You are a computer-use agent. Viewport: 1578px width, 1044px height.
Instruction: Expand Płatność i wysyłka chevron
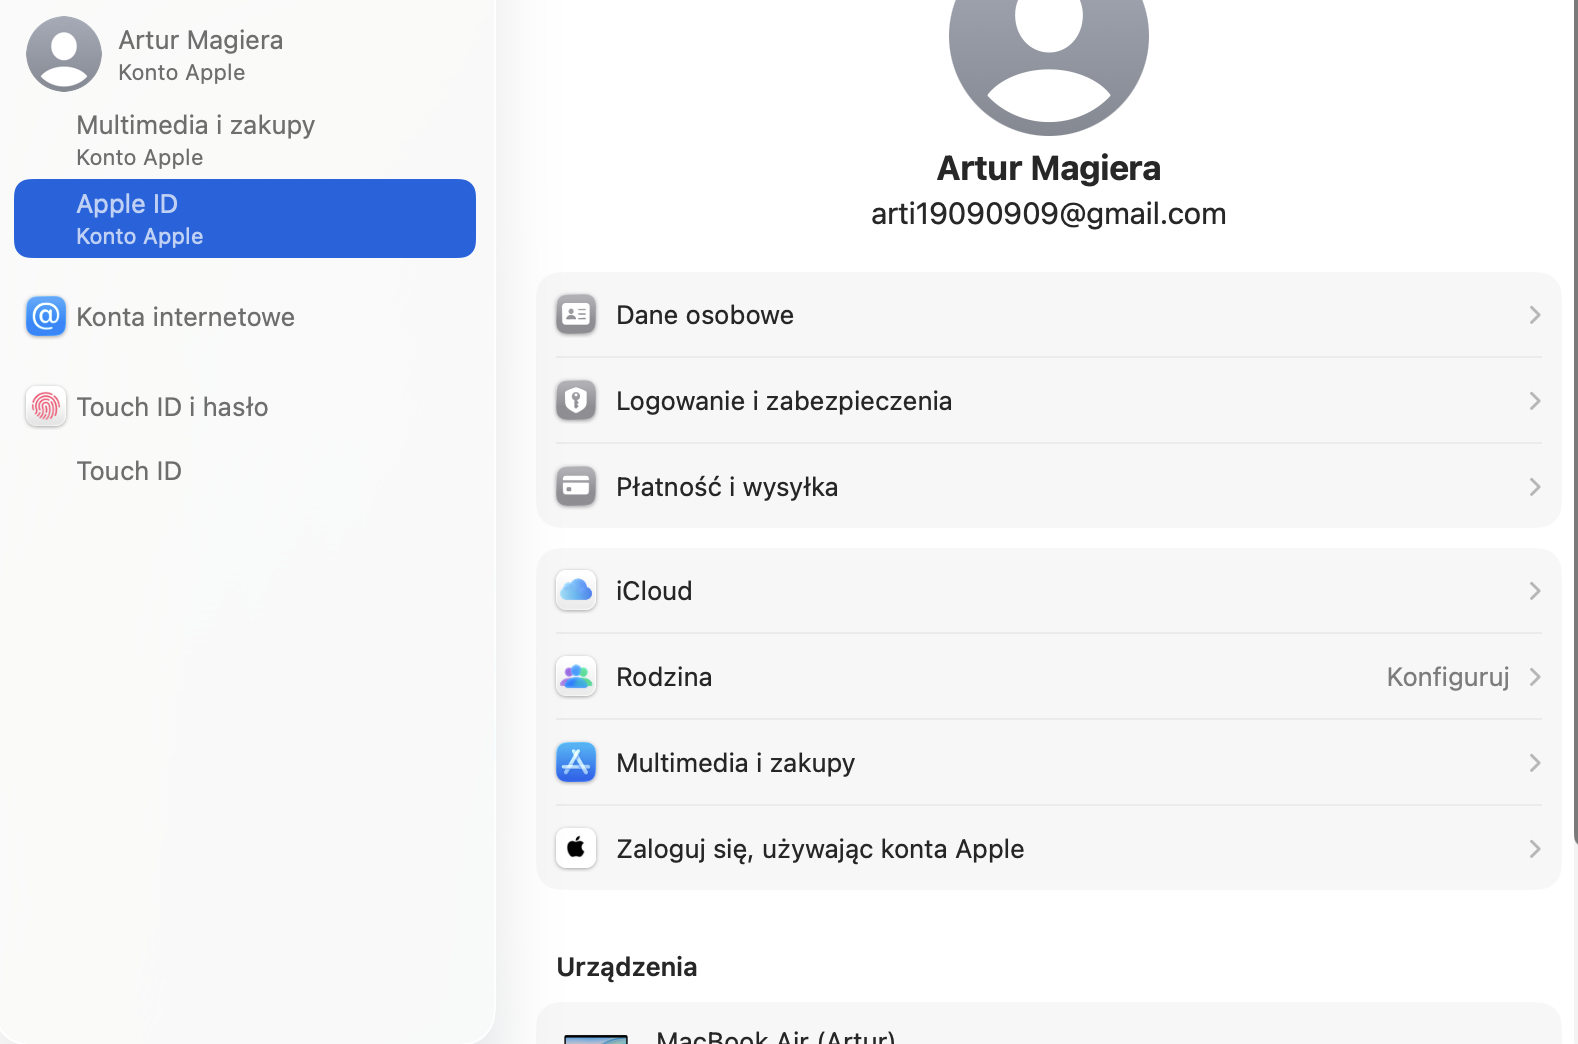tap(1534, 487)
